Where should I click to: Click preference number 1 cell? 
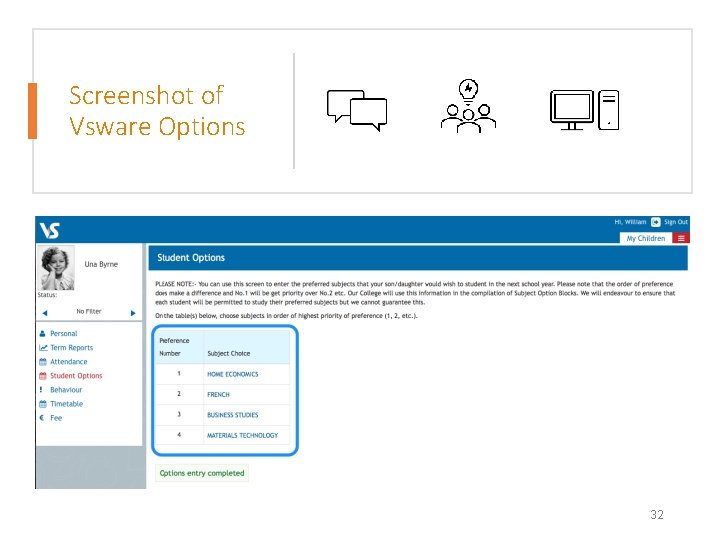coord(179,374)
